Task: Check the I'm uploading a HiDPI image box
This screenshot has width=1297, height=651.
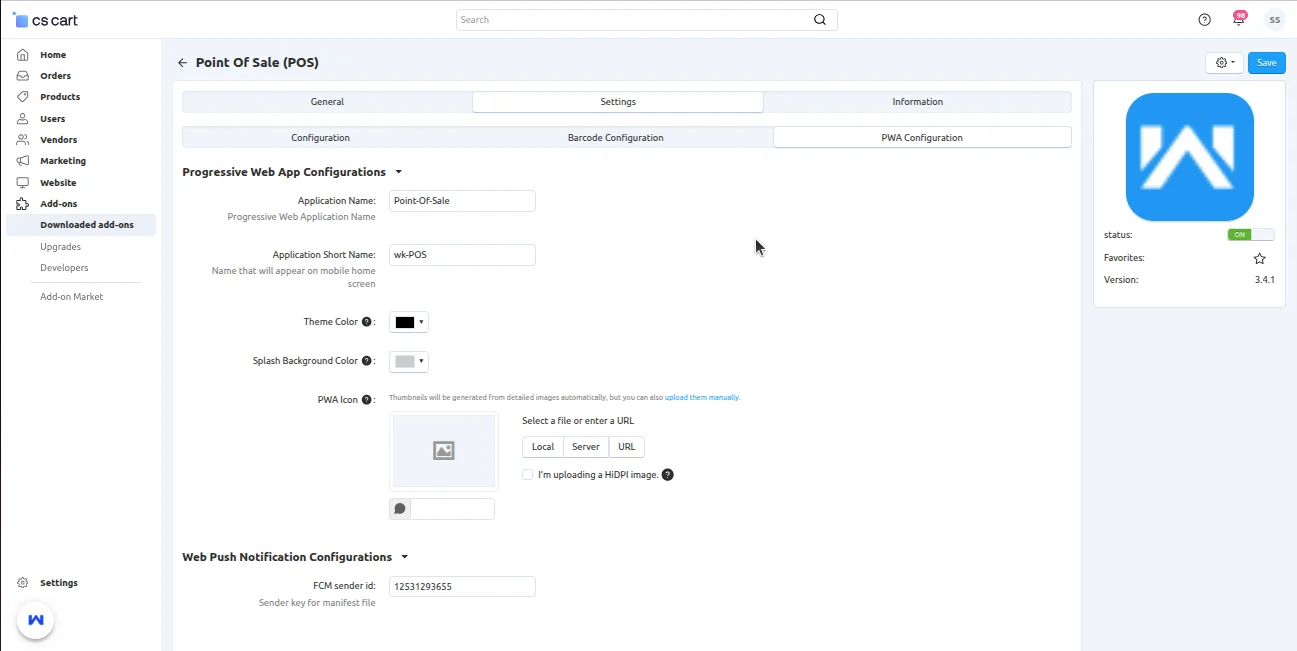Action: pos(528,475)
